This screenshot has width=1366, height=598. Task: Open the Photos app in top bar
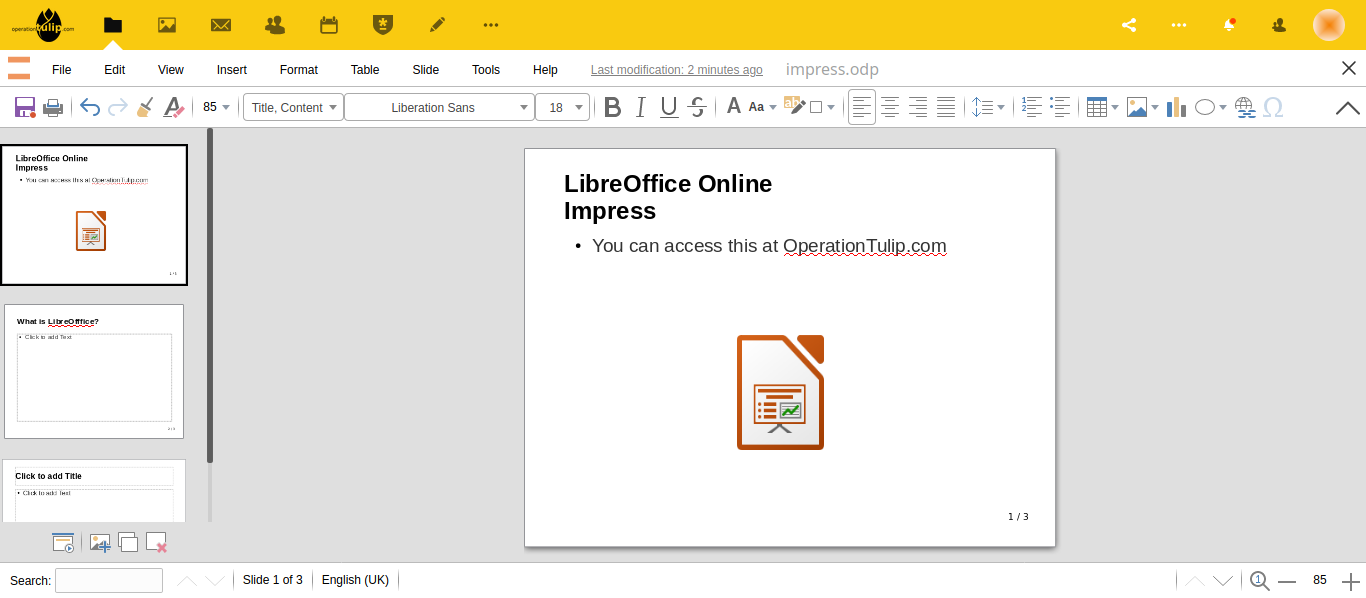coord(167,25)
